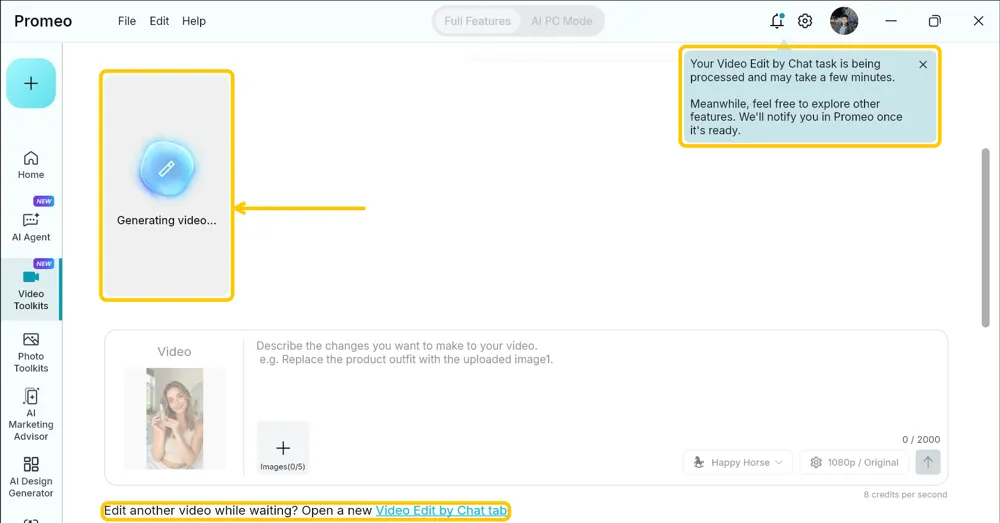Open AI Marketing Advisor in sidebar
This screenshot has height=523, width=1000.
[31, 415]
